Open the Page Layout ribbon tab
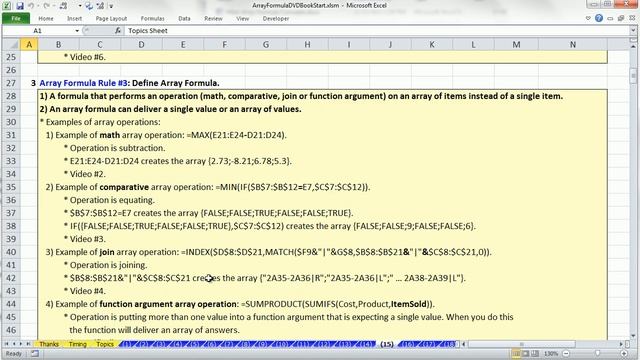This screenshot has width=640, height=360. tap(111, 18)
